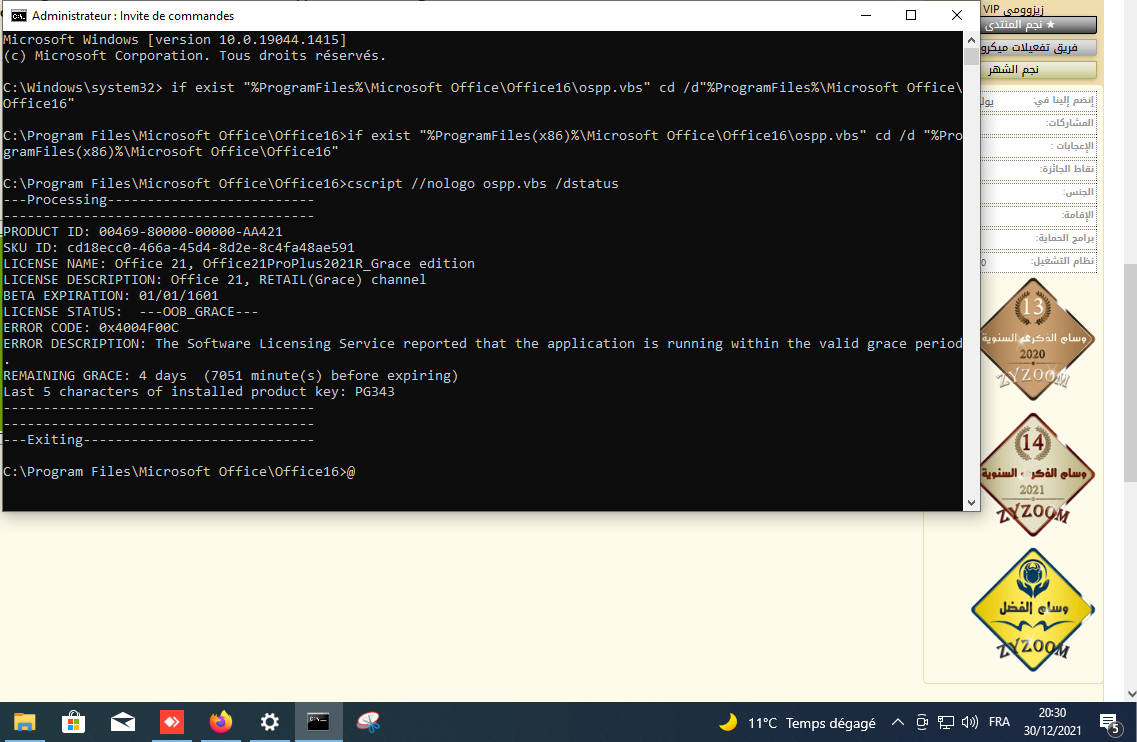
Task: Select the Command Prompt taskbar icon
Action: coord(318,722)
